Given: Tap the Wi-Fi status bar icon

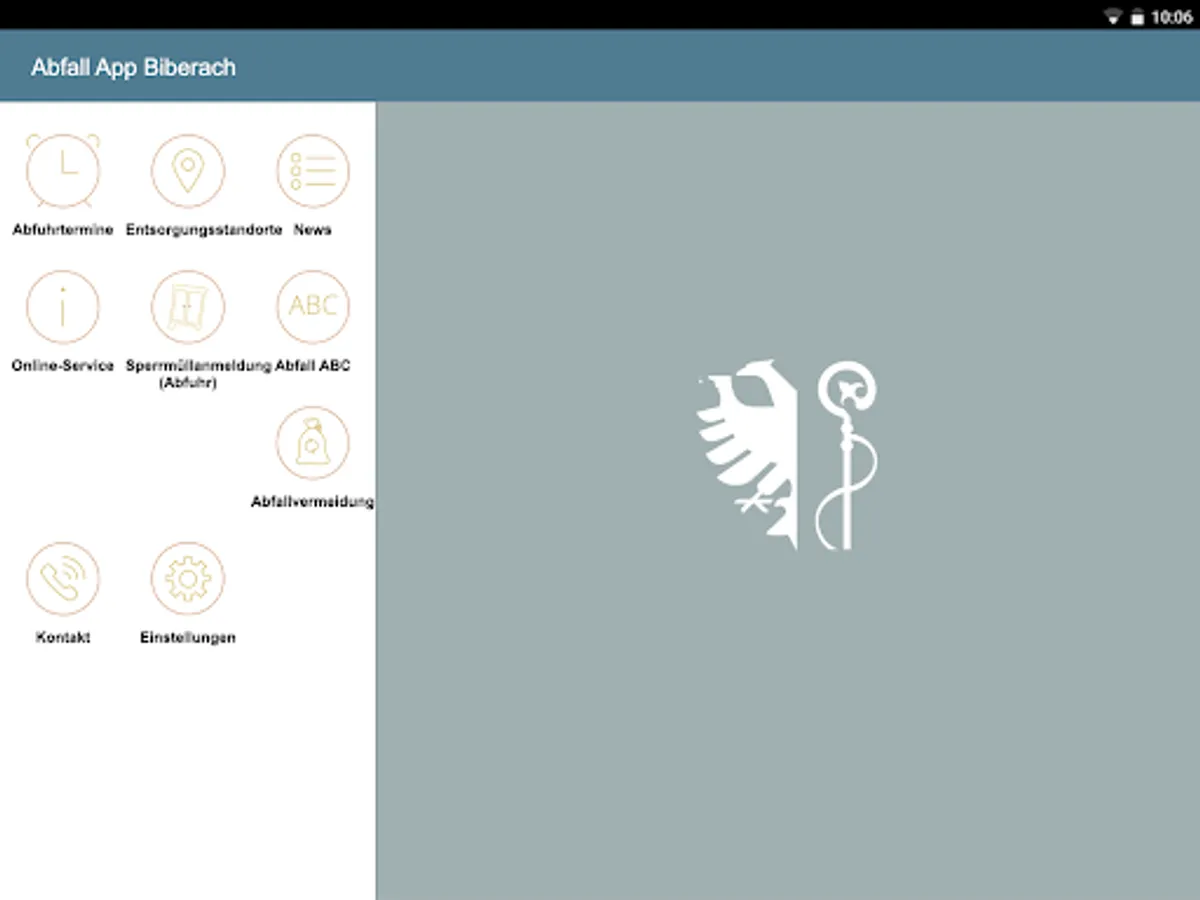Looking at the screenshot, I should click(1112, 17).
